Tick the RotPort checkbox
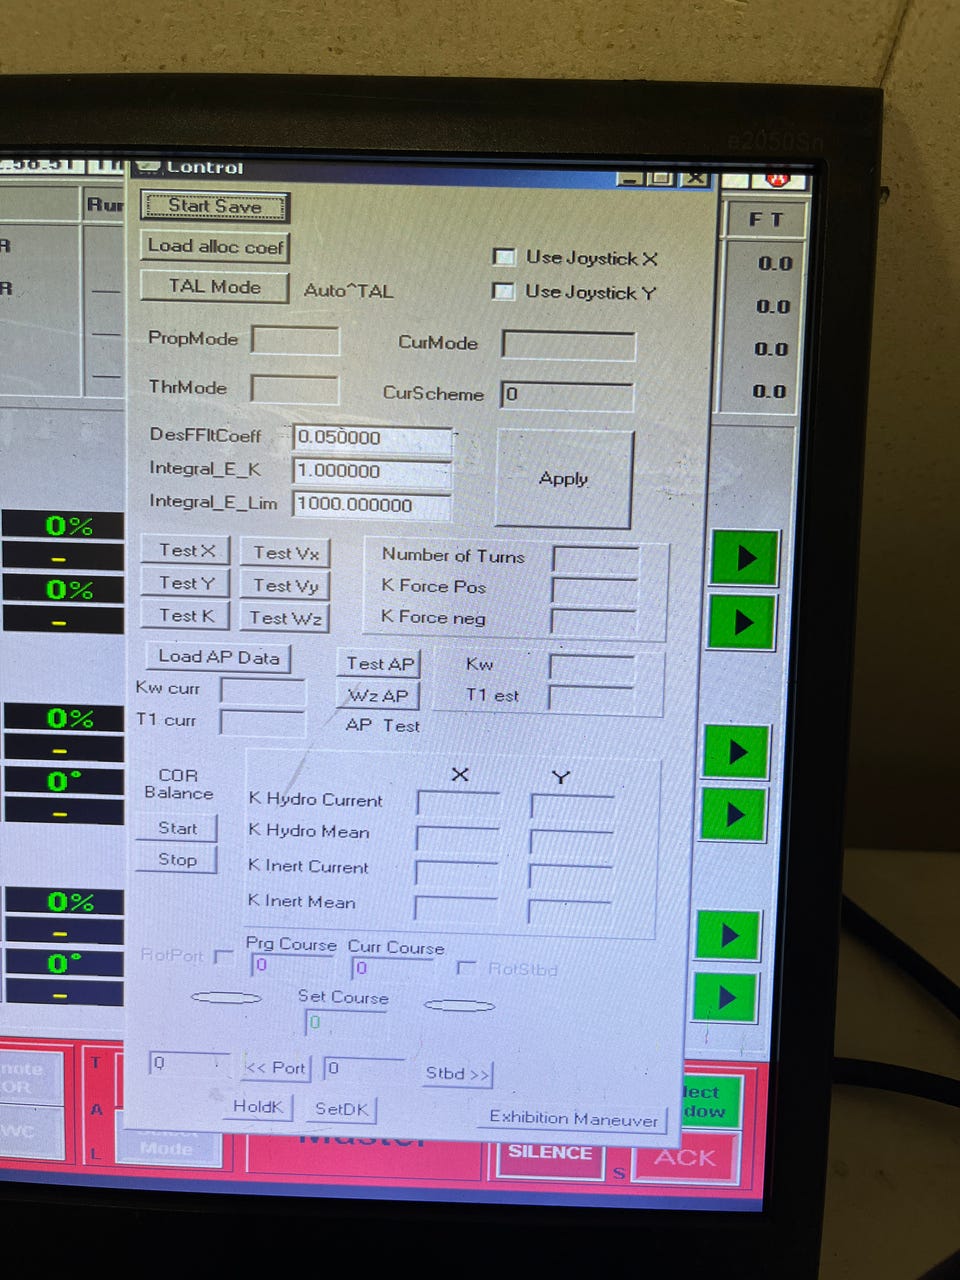The width and height of the screenshot is (960, 1280). click(224, 956)
